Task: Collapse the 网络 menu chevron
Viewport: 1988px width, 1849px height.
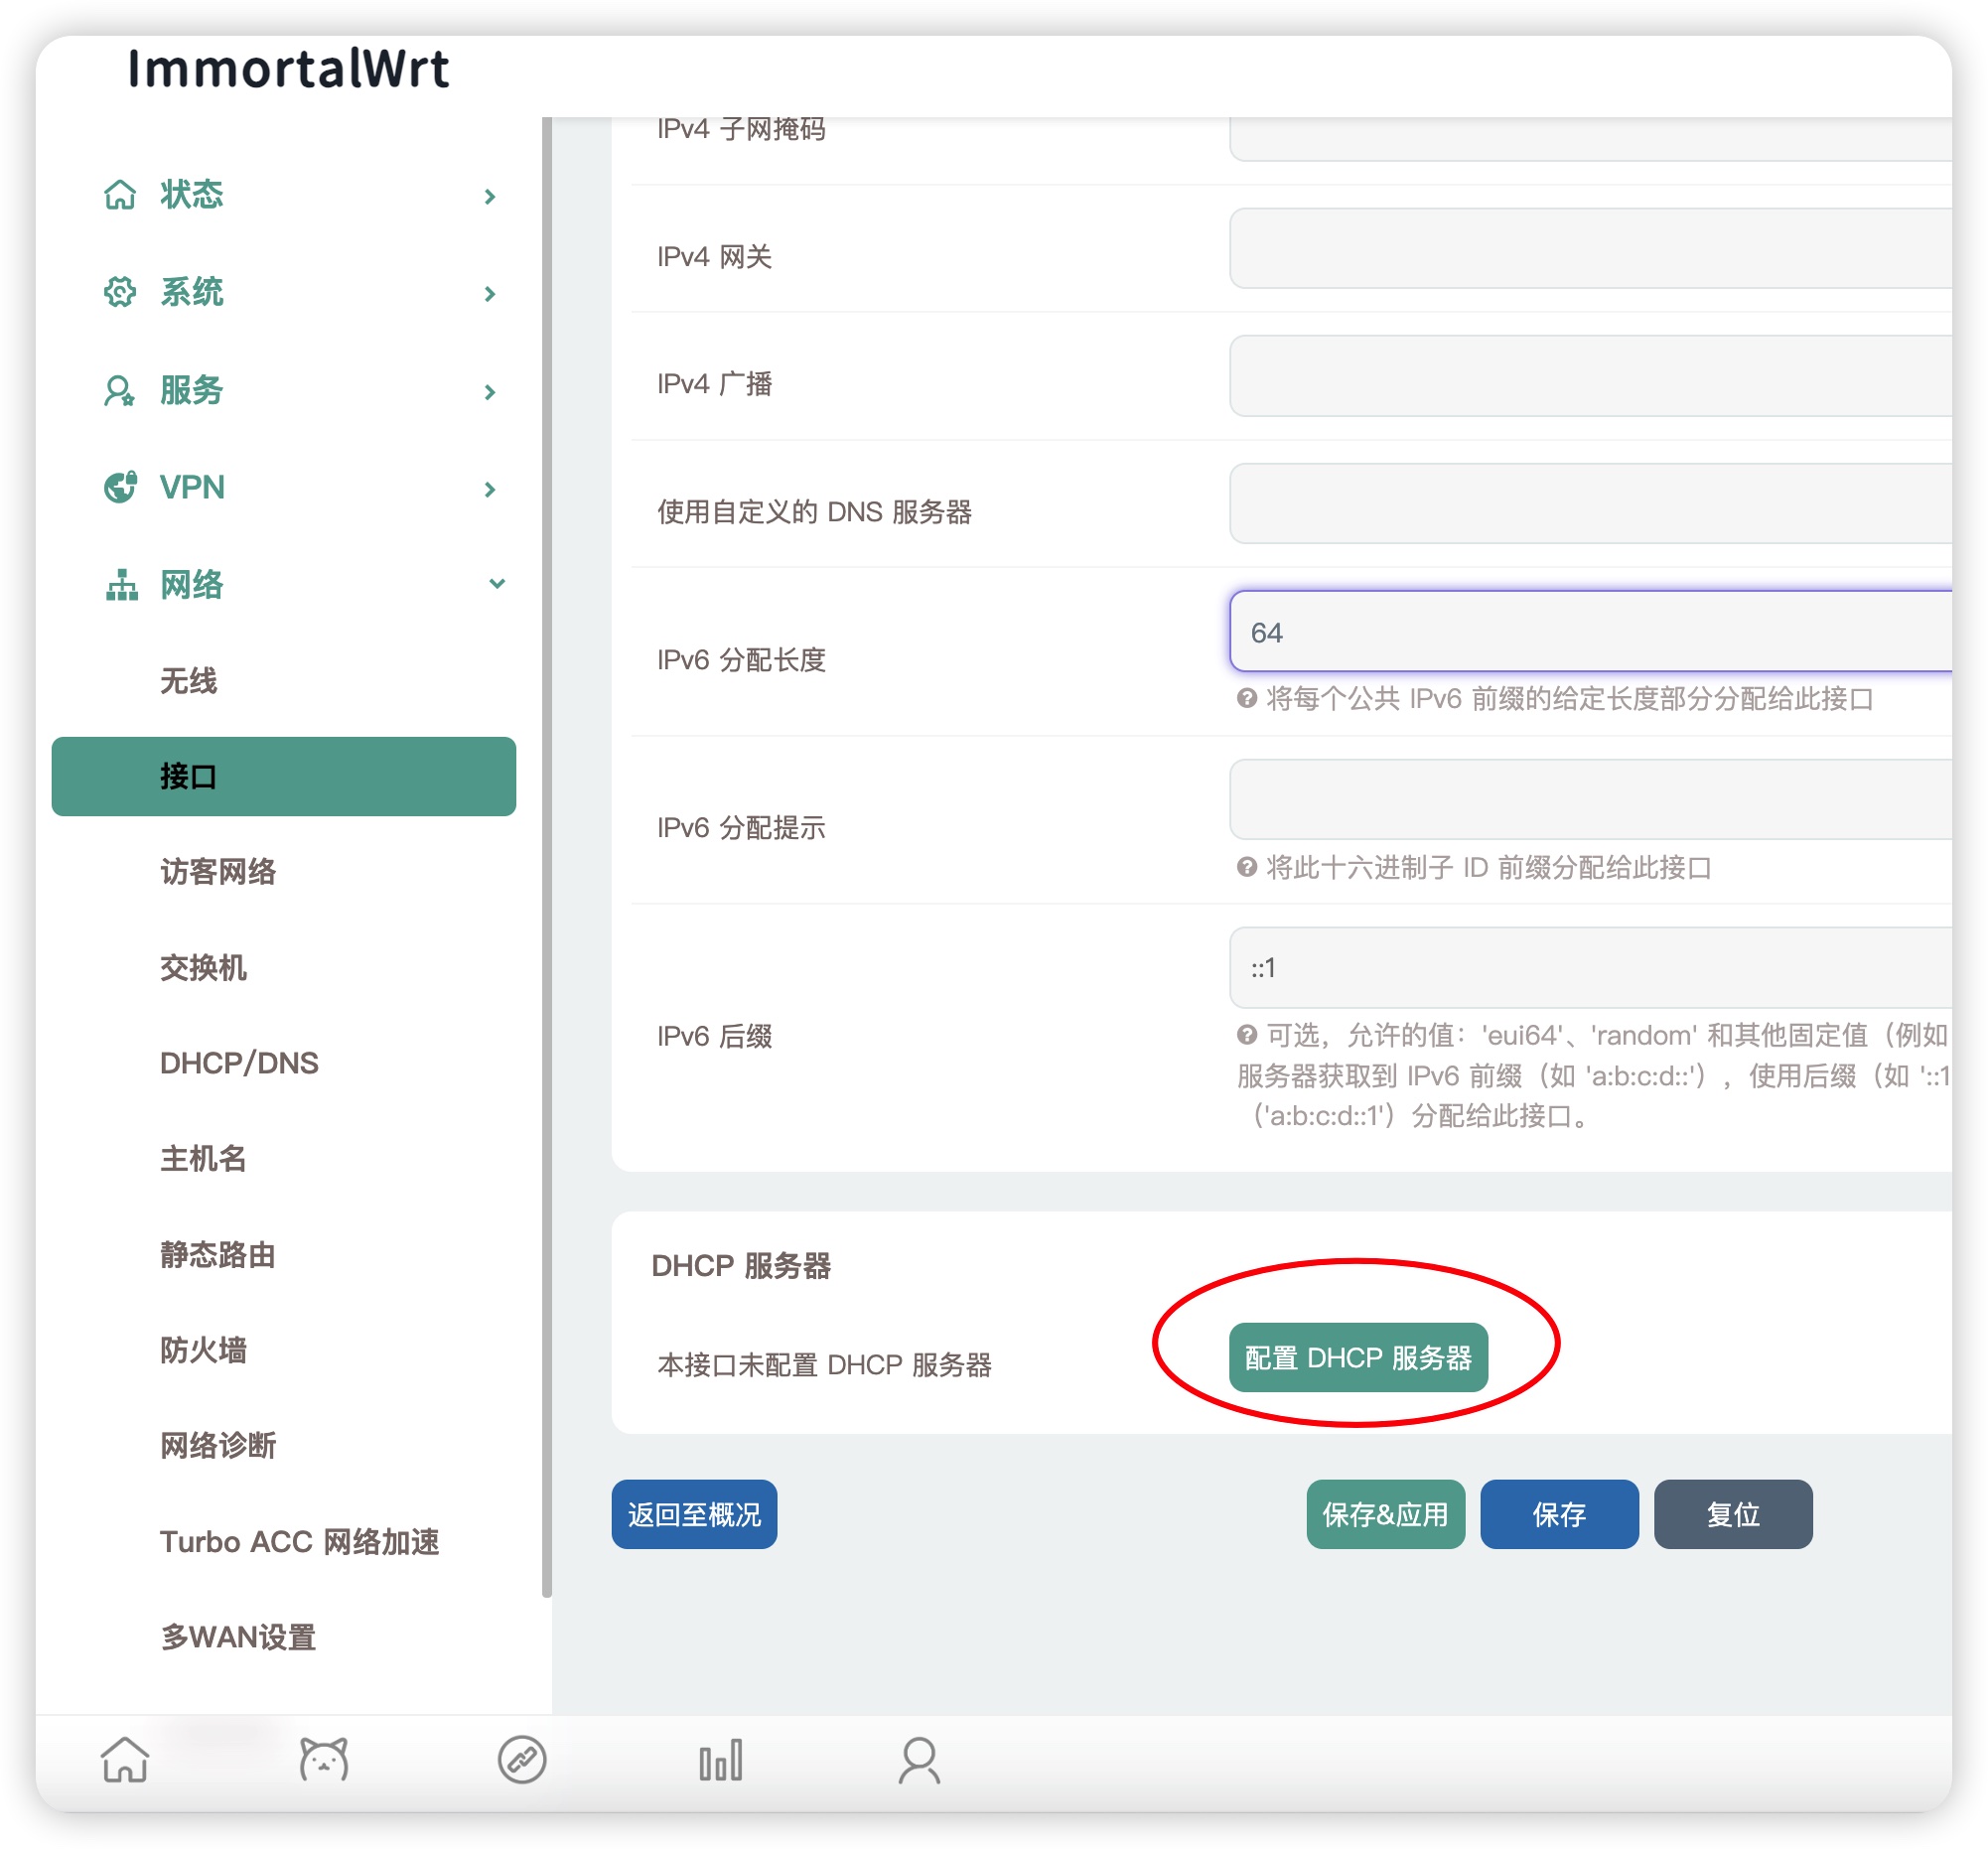Action: (497, 585)
